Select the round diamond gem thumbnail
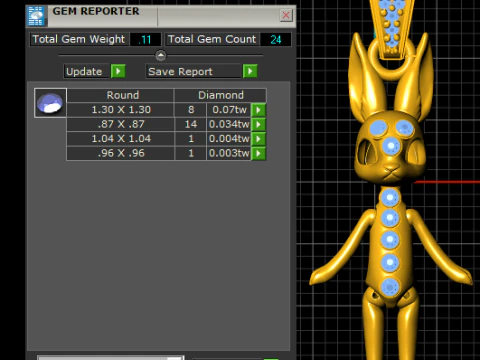This screenshot has height=360, width=480. point(50,103)
